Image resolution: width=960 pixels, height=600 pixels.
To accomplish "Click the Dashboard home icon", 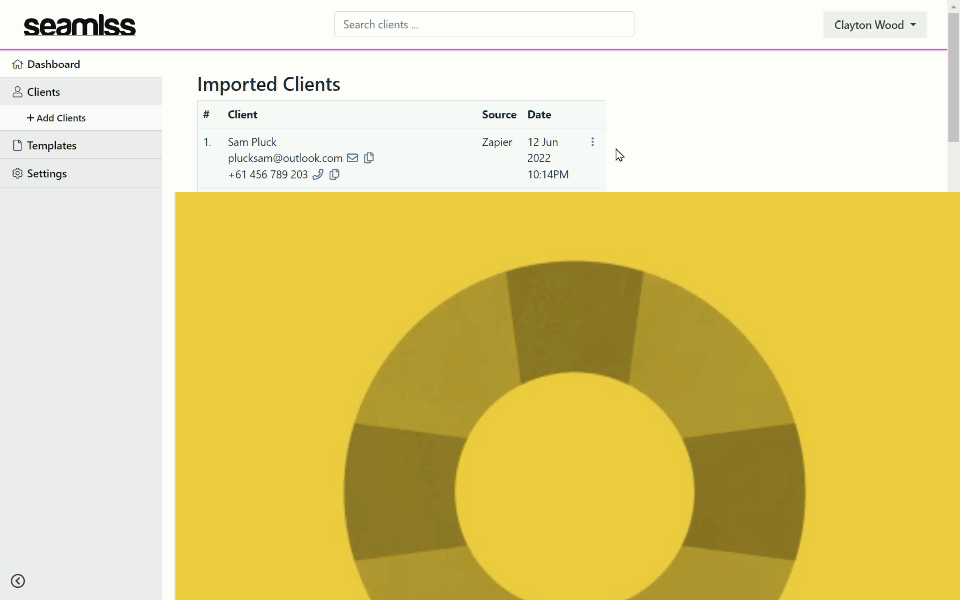I will click(17, 64).
